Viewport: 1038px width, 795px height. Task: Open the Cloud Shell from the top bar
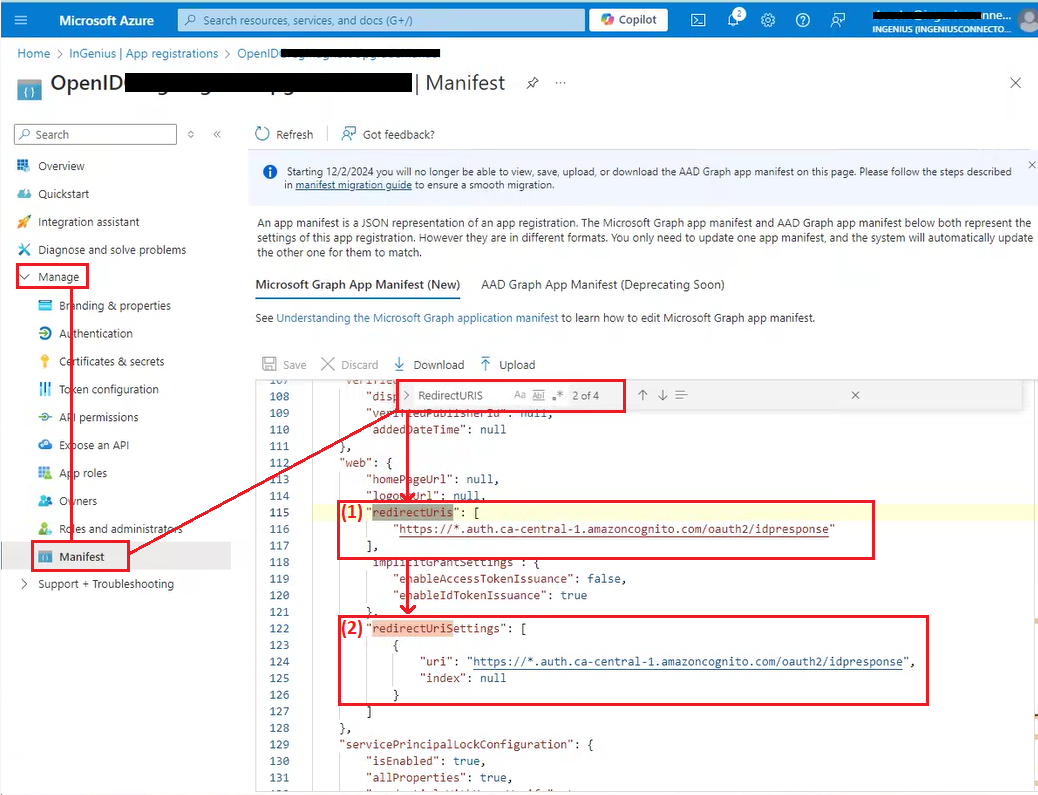coord(699,20)
